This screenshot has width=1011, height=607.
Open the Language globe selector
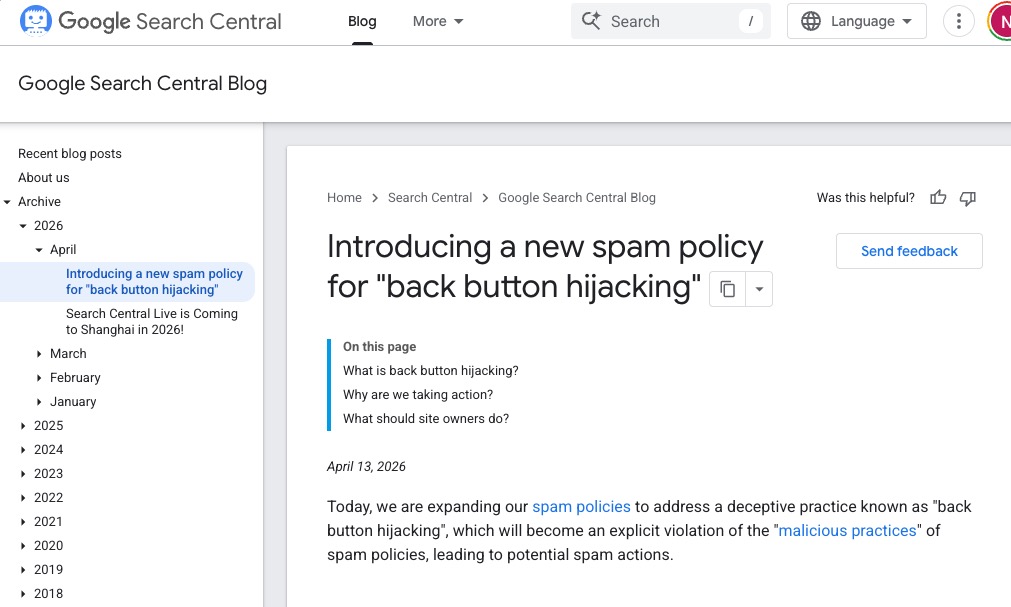(855, 20)
